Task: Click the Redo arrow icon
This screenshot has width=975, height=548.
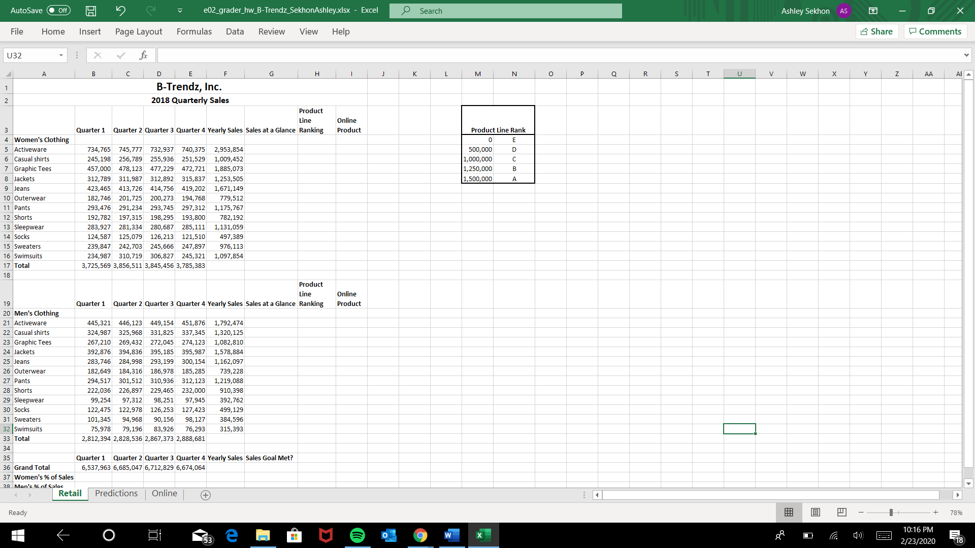Action: tap(150, 11)
